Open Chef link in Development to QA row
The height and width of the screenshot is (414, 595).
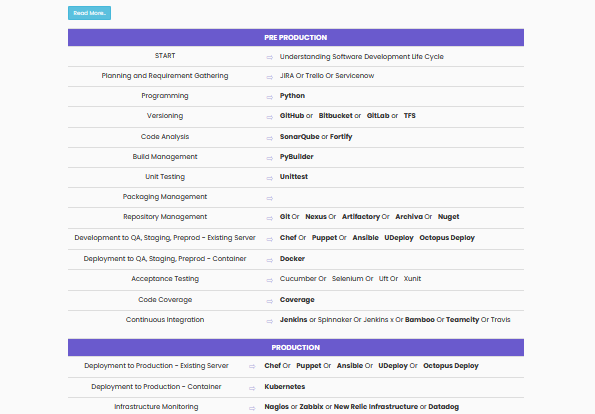tap(288, 238)
